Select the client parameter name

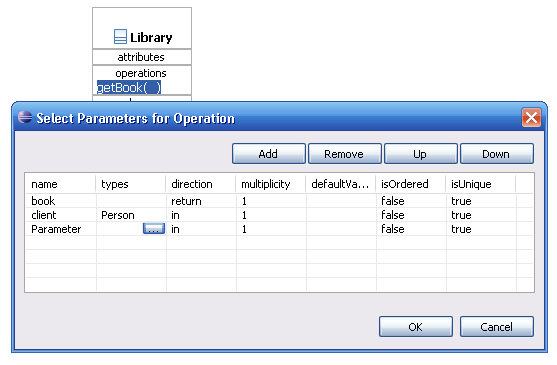(44, 215)
